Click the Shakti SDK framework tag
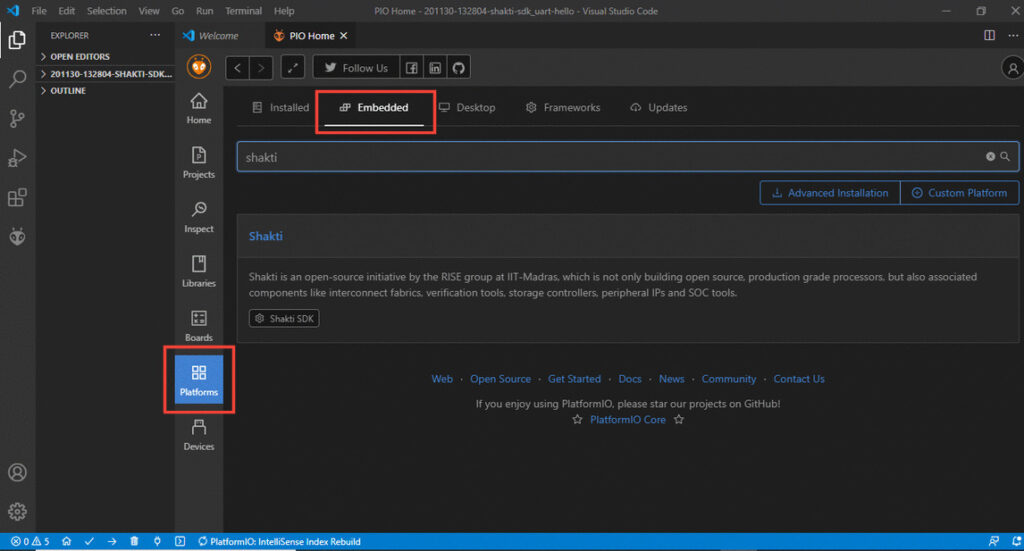 pyautogui.click(x=284, y=319)
